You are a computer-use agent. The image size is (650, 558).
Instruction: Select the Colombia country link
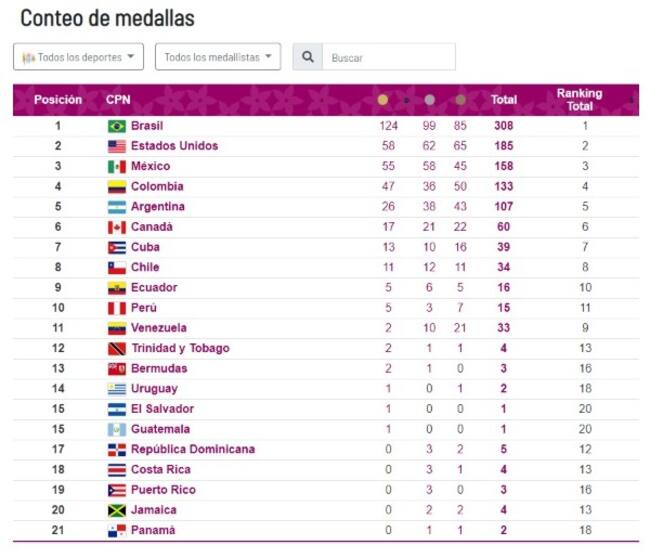157,186
